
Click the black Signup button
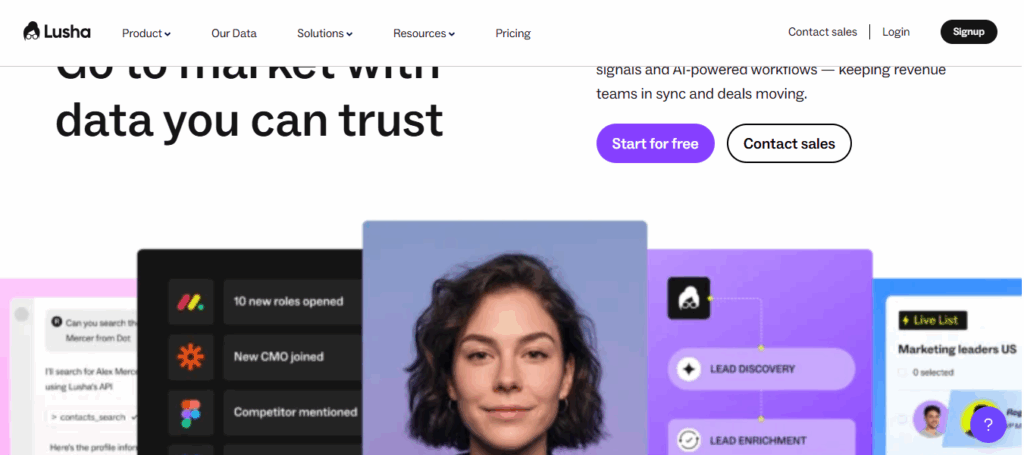968,32
